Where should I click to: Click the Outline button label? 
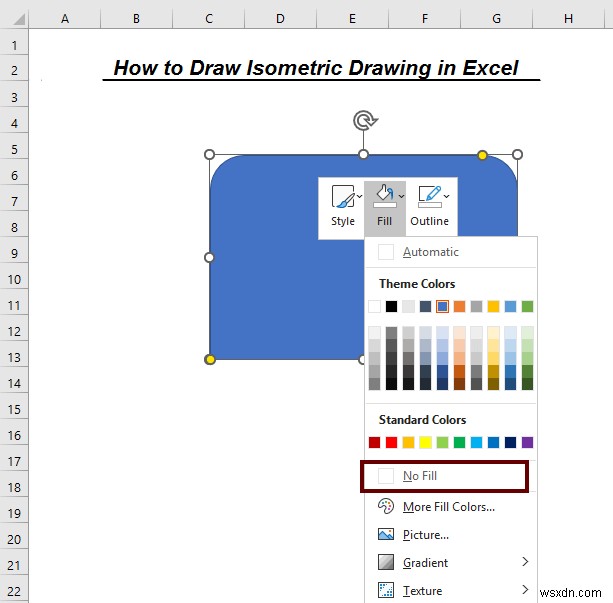pos(430,221)
